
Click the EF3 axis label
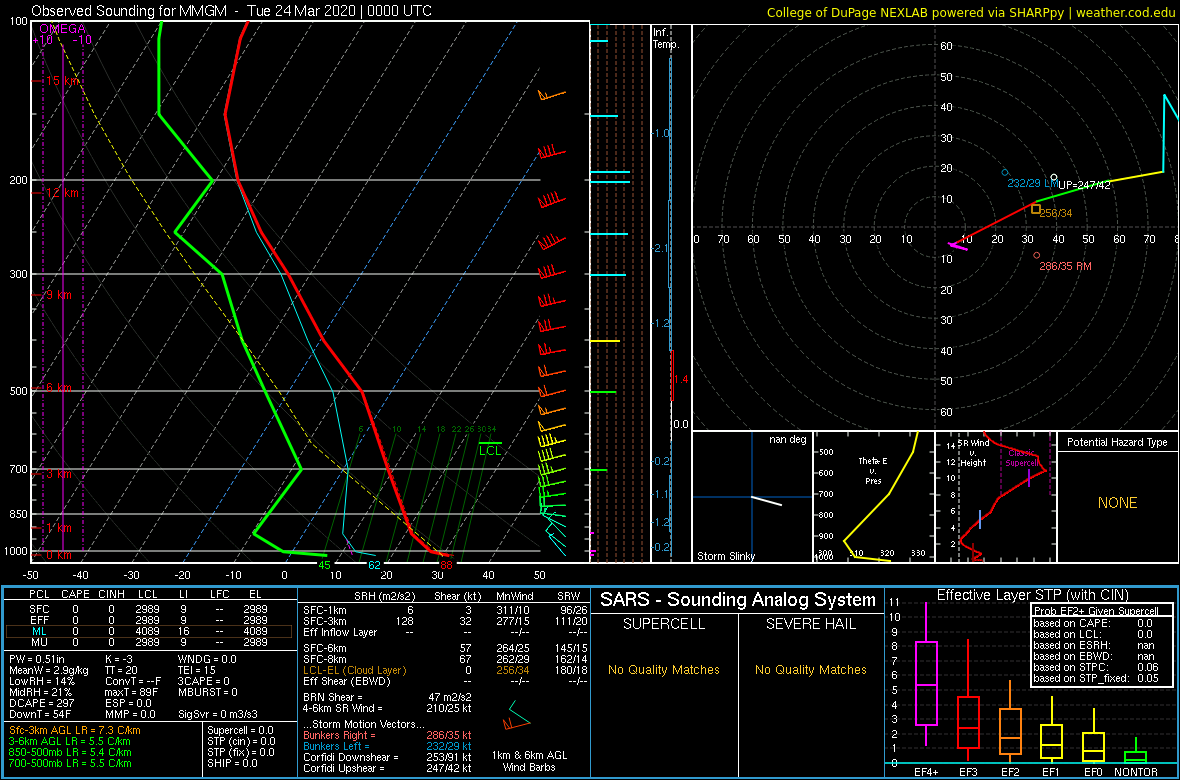pos(967,772)
